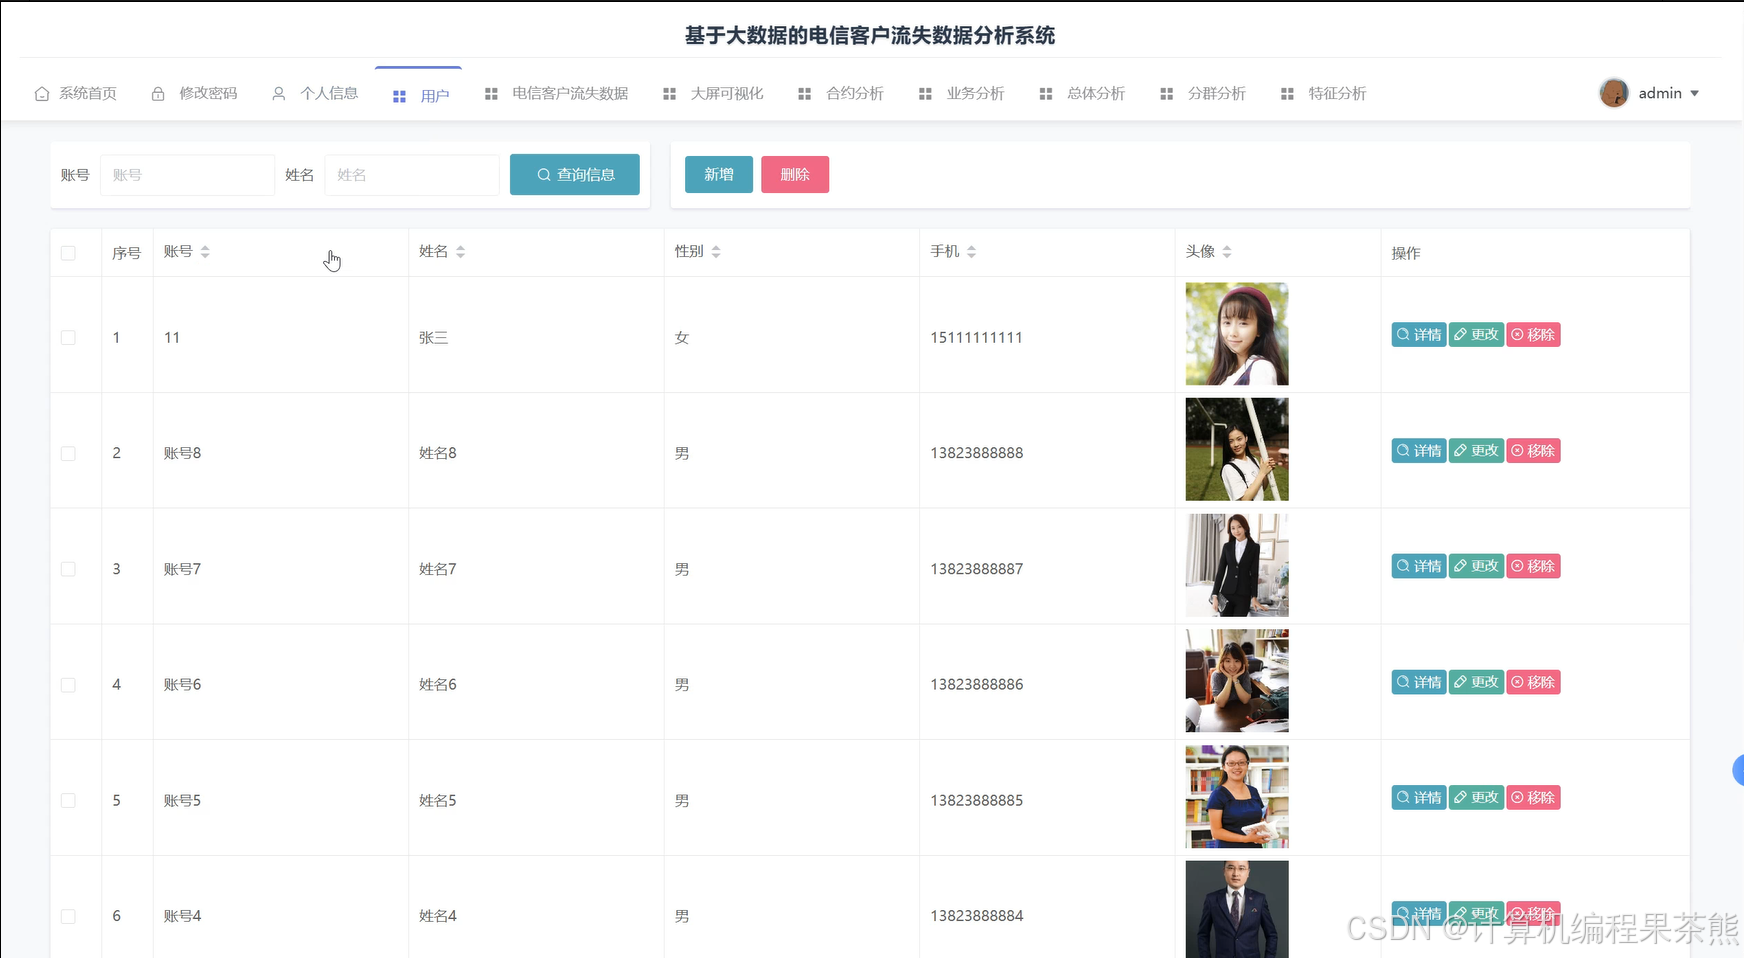Click 更改 for 账号6

(x=1476, y=682)
